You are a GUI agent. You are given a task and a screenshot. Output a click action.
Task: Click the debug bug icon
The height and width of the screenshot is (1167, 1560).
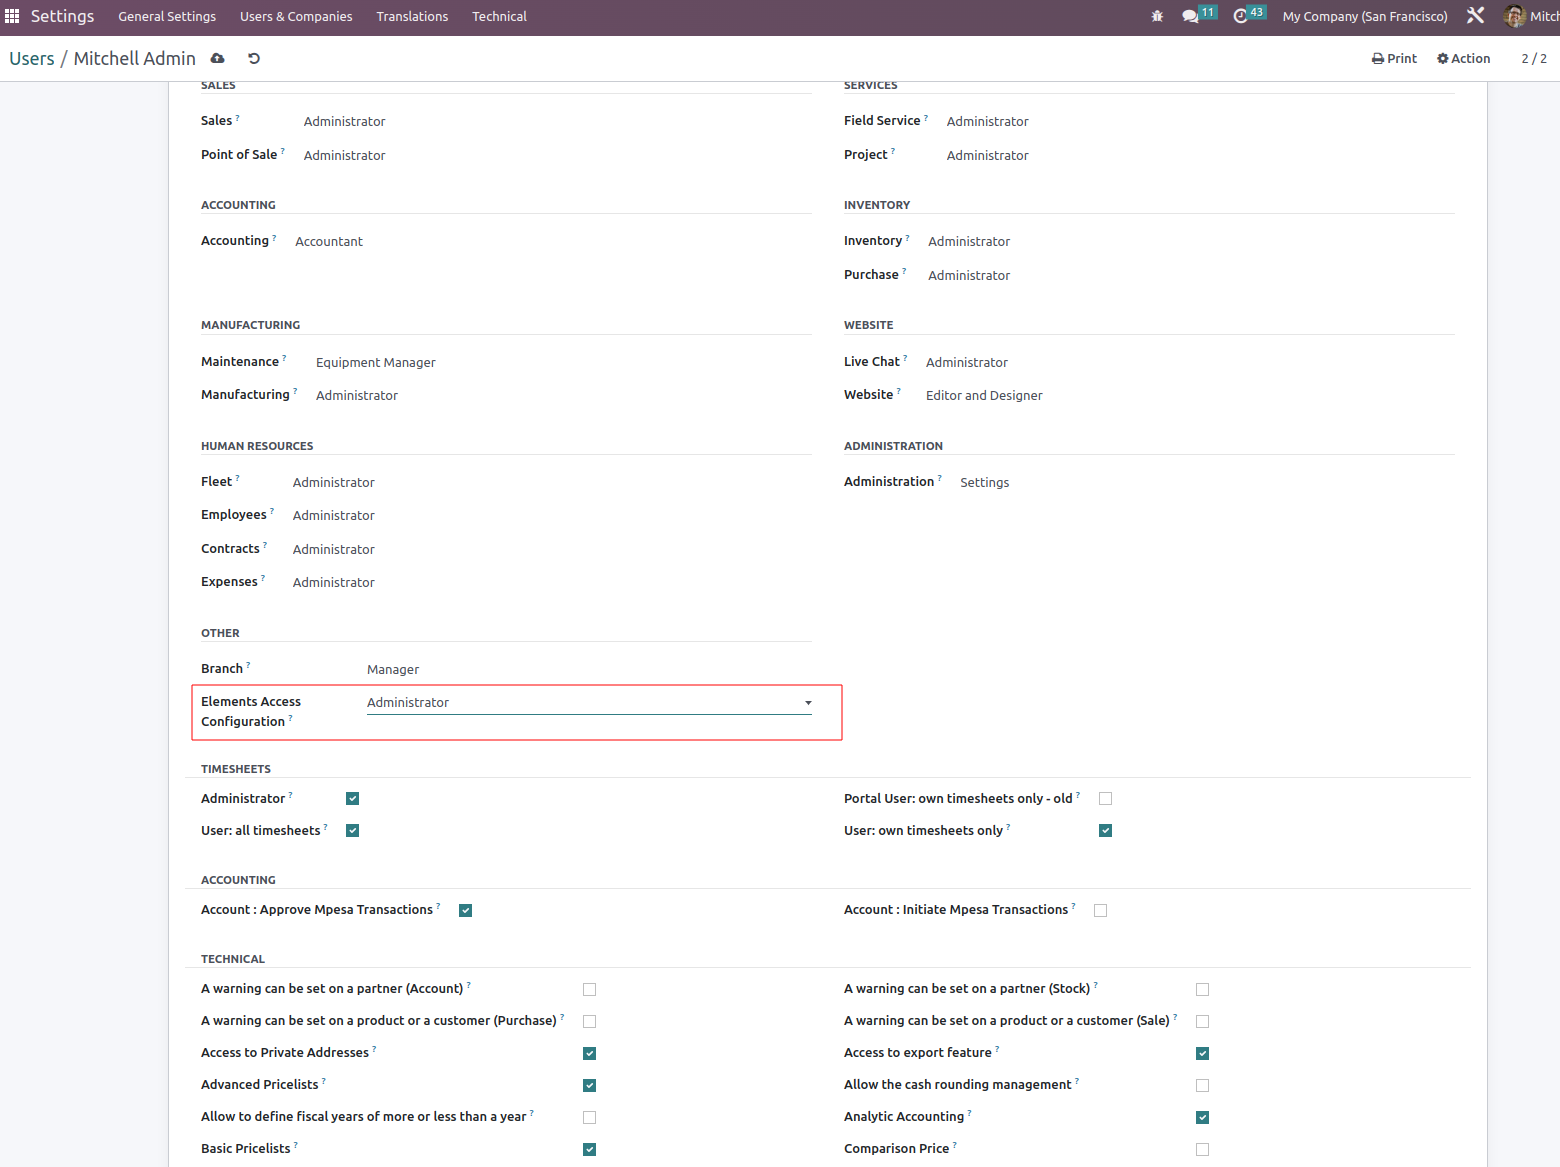(1157, 16)
